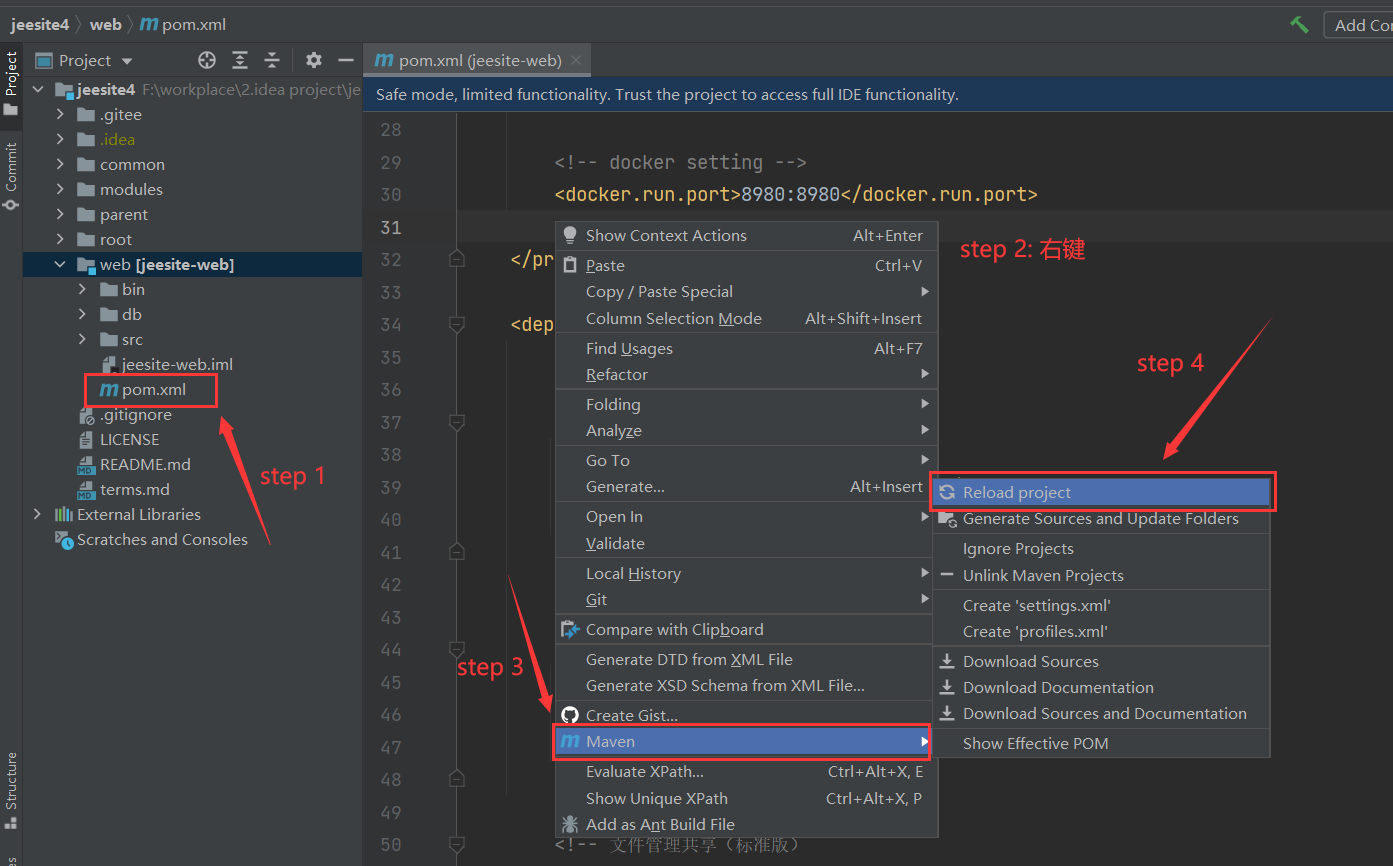Click the green hammer Build icon
1393x866 pixels.
coord(1299,25)
